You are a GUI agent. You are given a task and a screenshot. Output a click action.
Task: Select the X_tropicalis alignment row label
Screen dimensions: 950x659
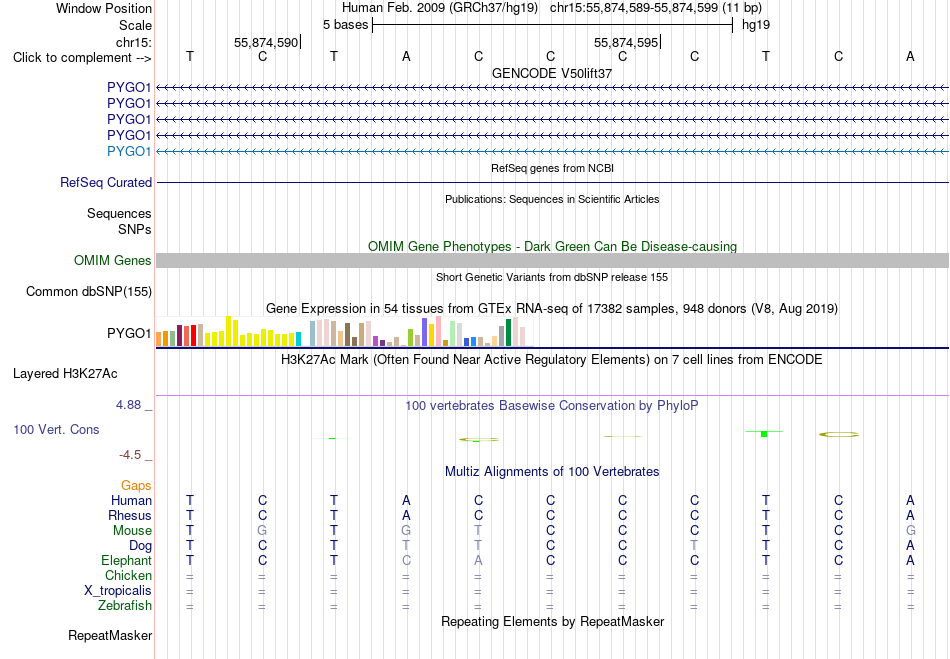coord(118,591)
